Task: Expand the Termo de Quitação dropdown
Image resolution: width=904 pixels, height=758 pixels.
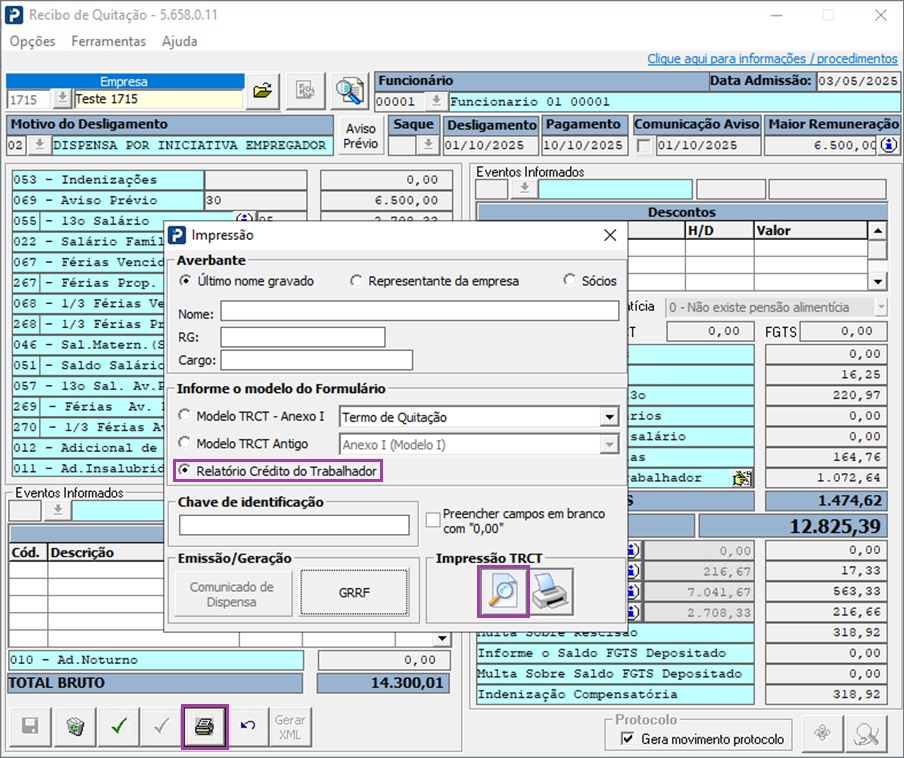Action: tap(609, 417)
